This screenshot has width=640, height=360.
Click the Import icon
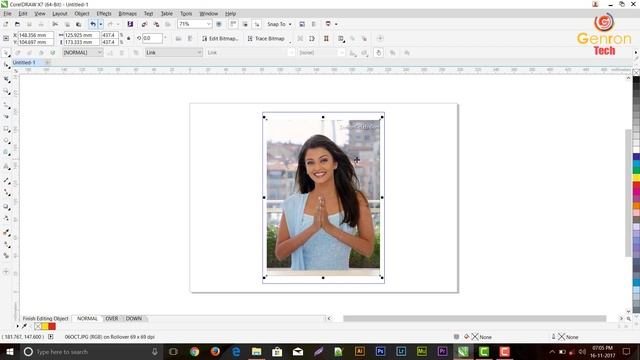pyautogui.click(x=144, y=24)
